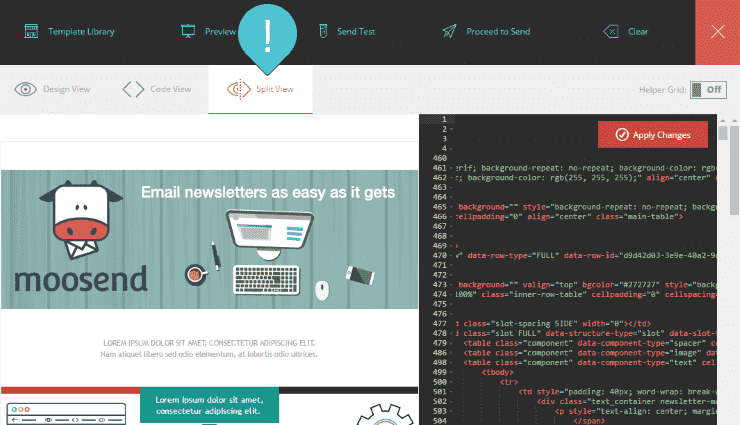Click the 'Email newsletters as easy as it gets' headline
Viewport: 740px width, 425px height.
pos(268,192)
